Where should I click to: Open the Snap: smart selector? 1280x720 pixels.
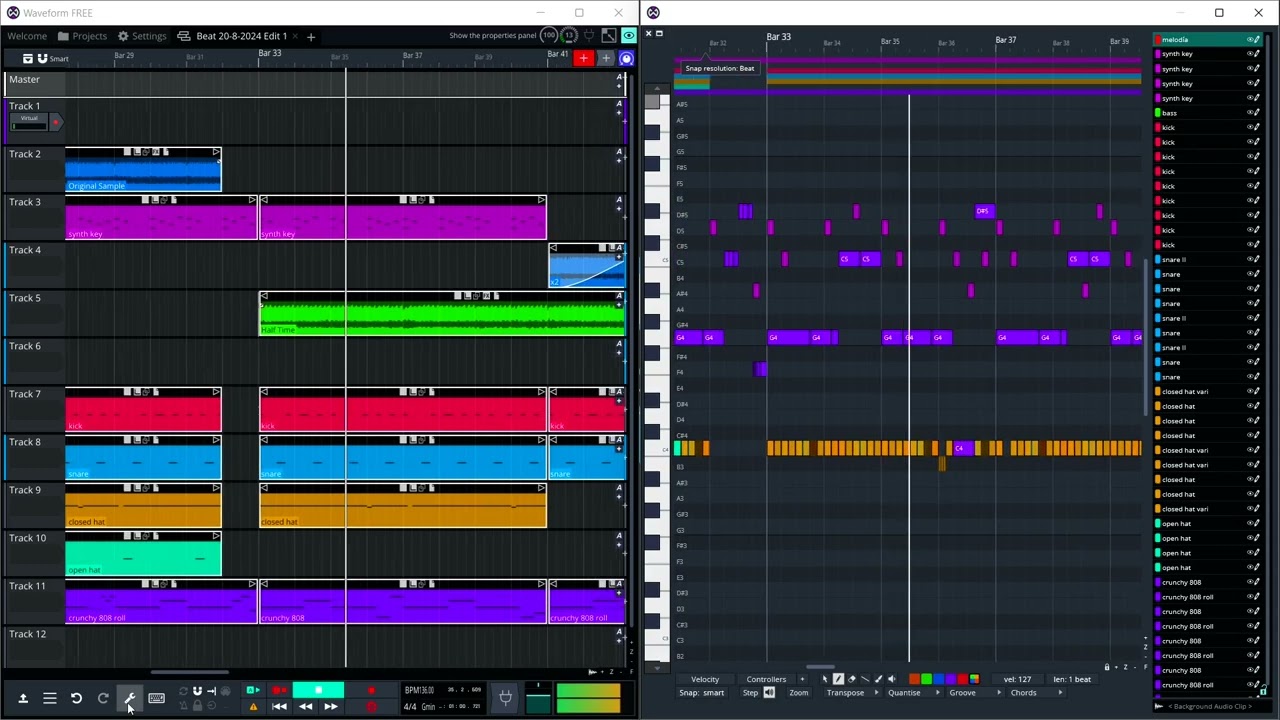tap(702, 693)
